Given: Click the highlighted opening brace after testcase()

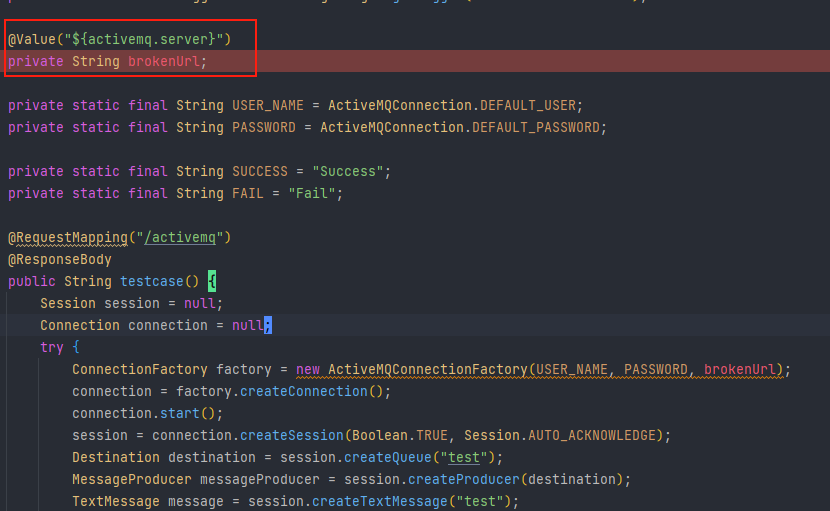Looking at the screenshot, I should tap(212, 282).
